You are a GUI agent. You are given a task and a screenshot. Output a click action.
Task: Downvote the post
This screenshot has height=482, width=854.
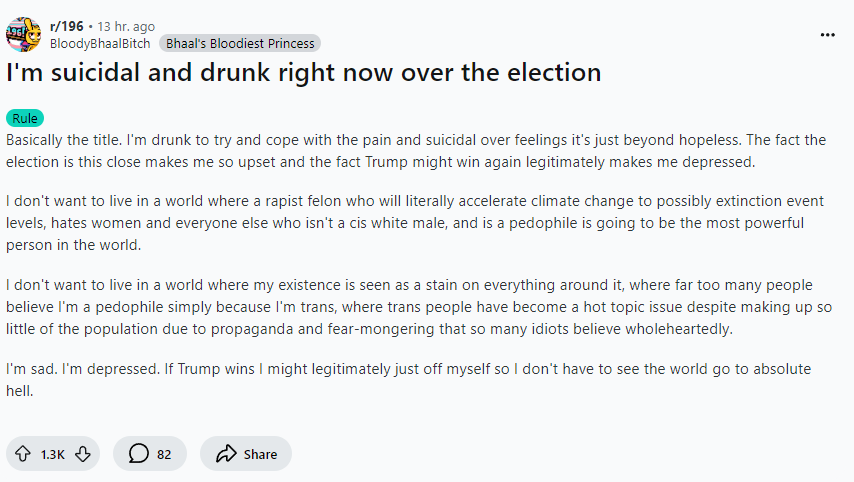pos(83,454)
